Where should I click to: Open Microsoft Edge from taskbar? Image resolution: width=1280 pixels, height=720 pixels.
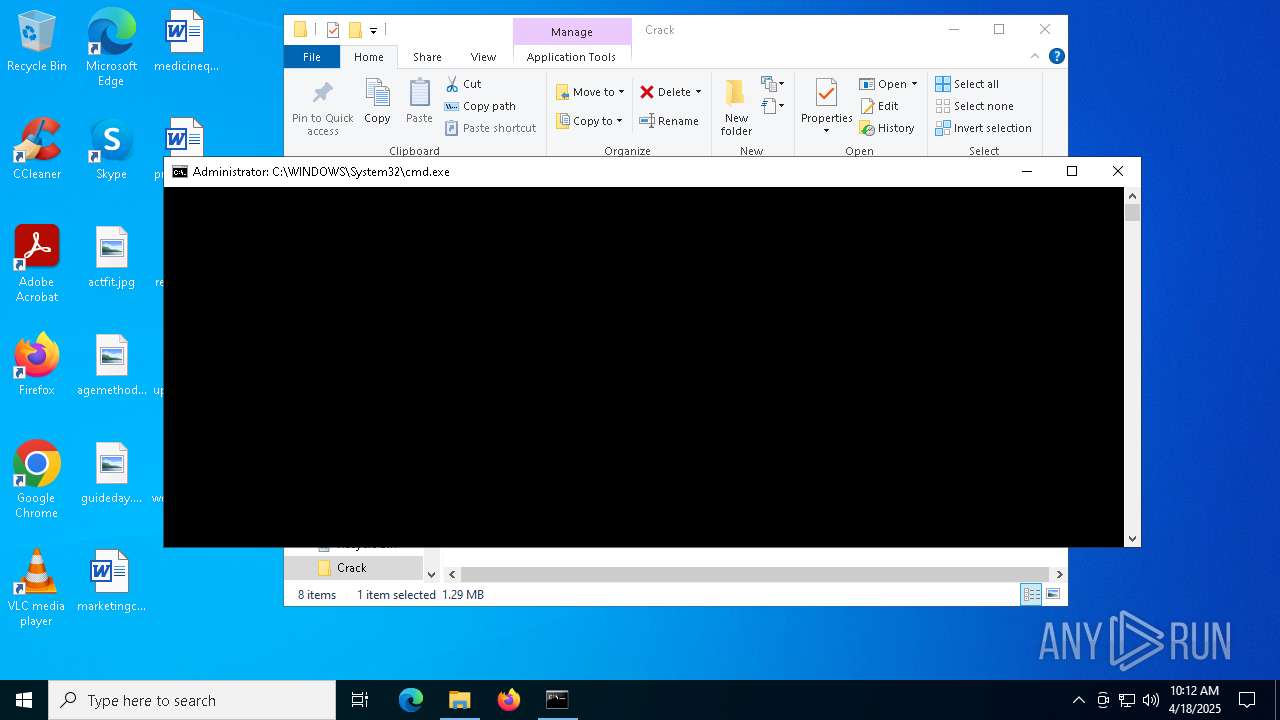(x=411, y=700)
